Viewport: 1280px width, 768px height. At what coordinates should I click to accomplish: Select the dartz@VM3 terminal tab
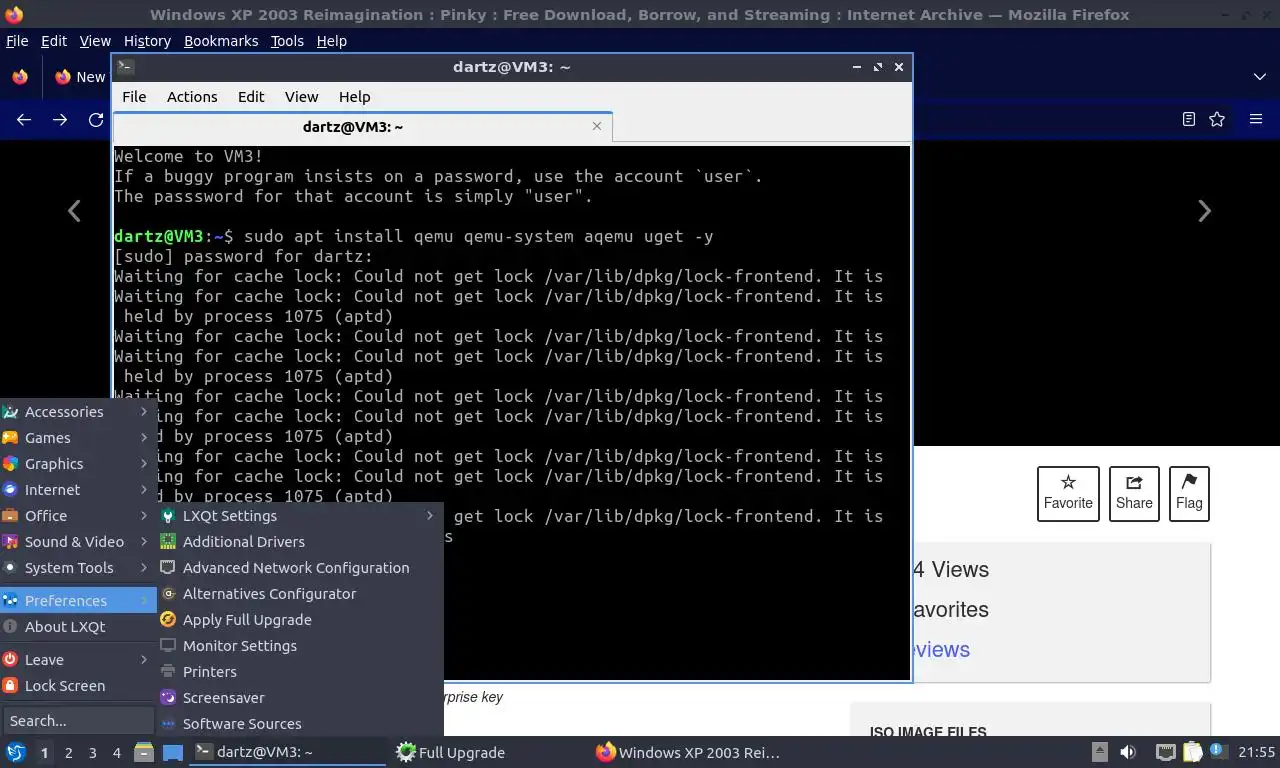coord(352,127)
